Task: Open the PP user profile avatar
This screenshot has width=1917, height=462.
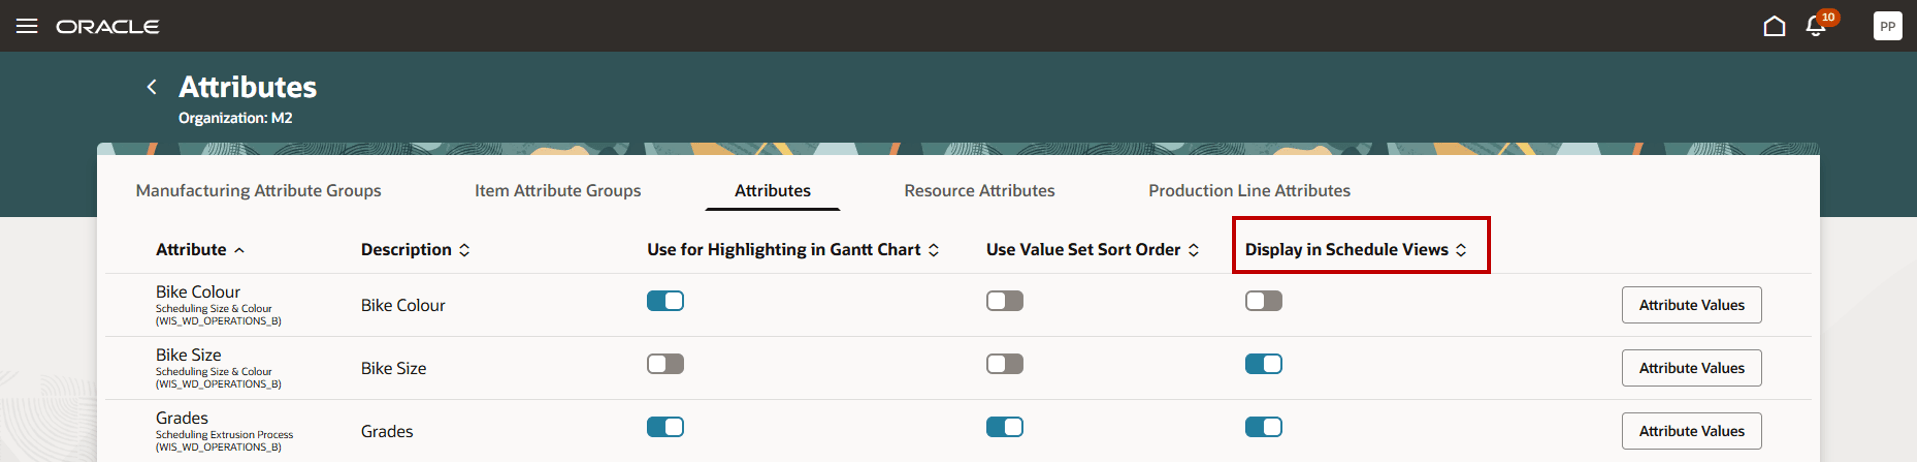Action: click(x=1887, y=26)
